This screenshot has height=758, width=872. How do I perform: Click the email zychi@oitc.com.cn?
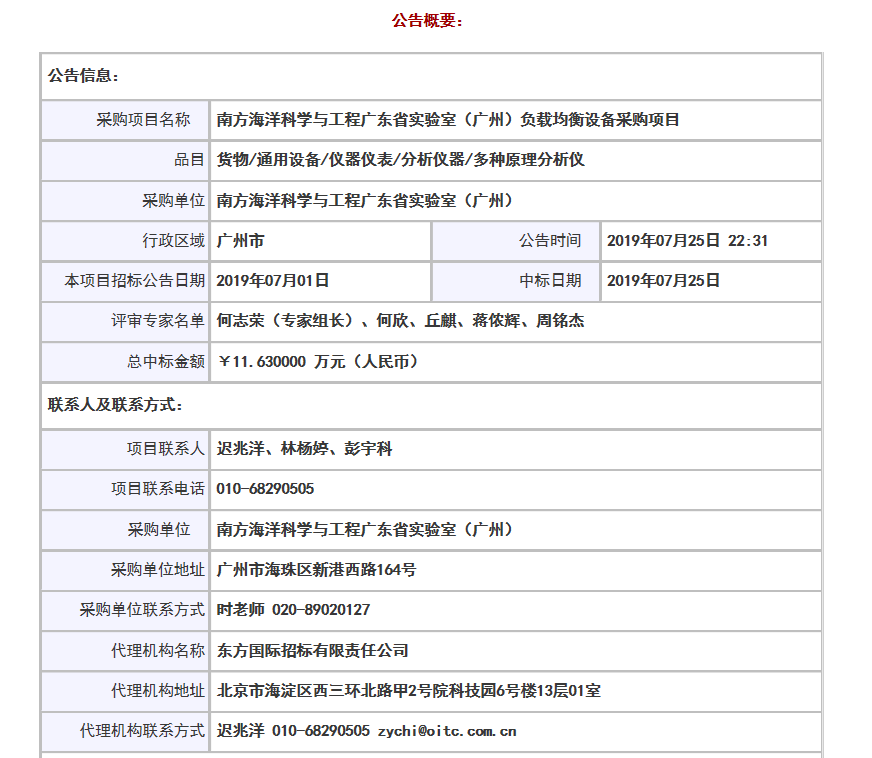click(446, 731)
